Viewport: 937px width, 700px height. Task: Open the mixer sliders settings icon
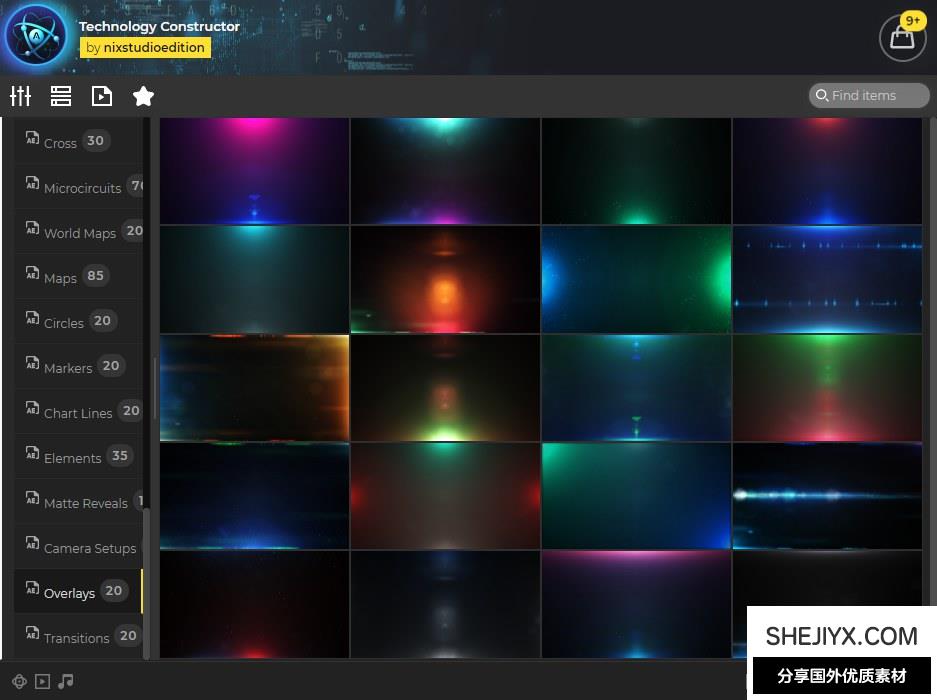tap(21, 96)
